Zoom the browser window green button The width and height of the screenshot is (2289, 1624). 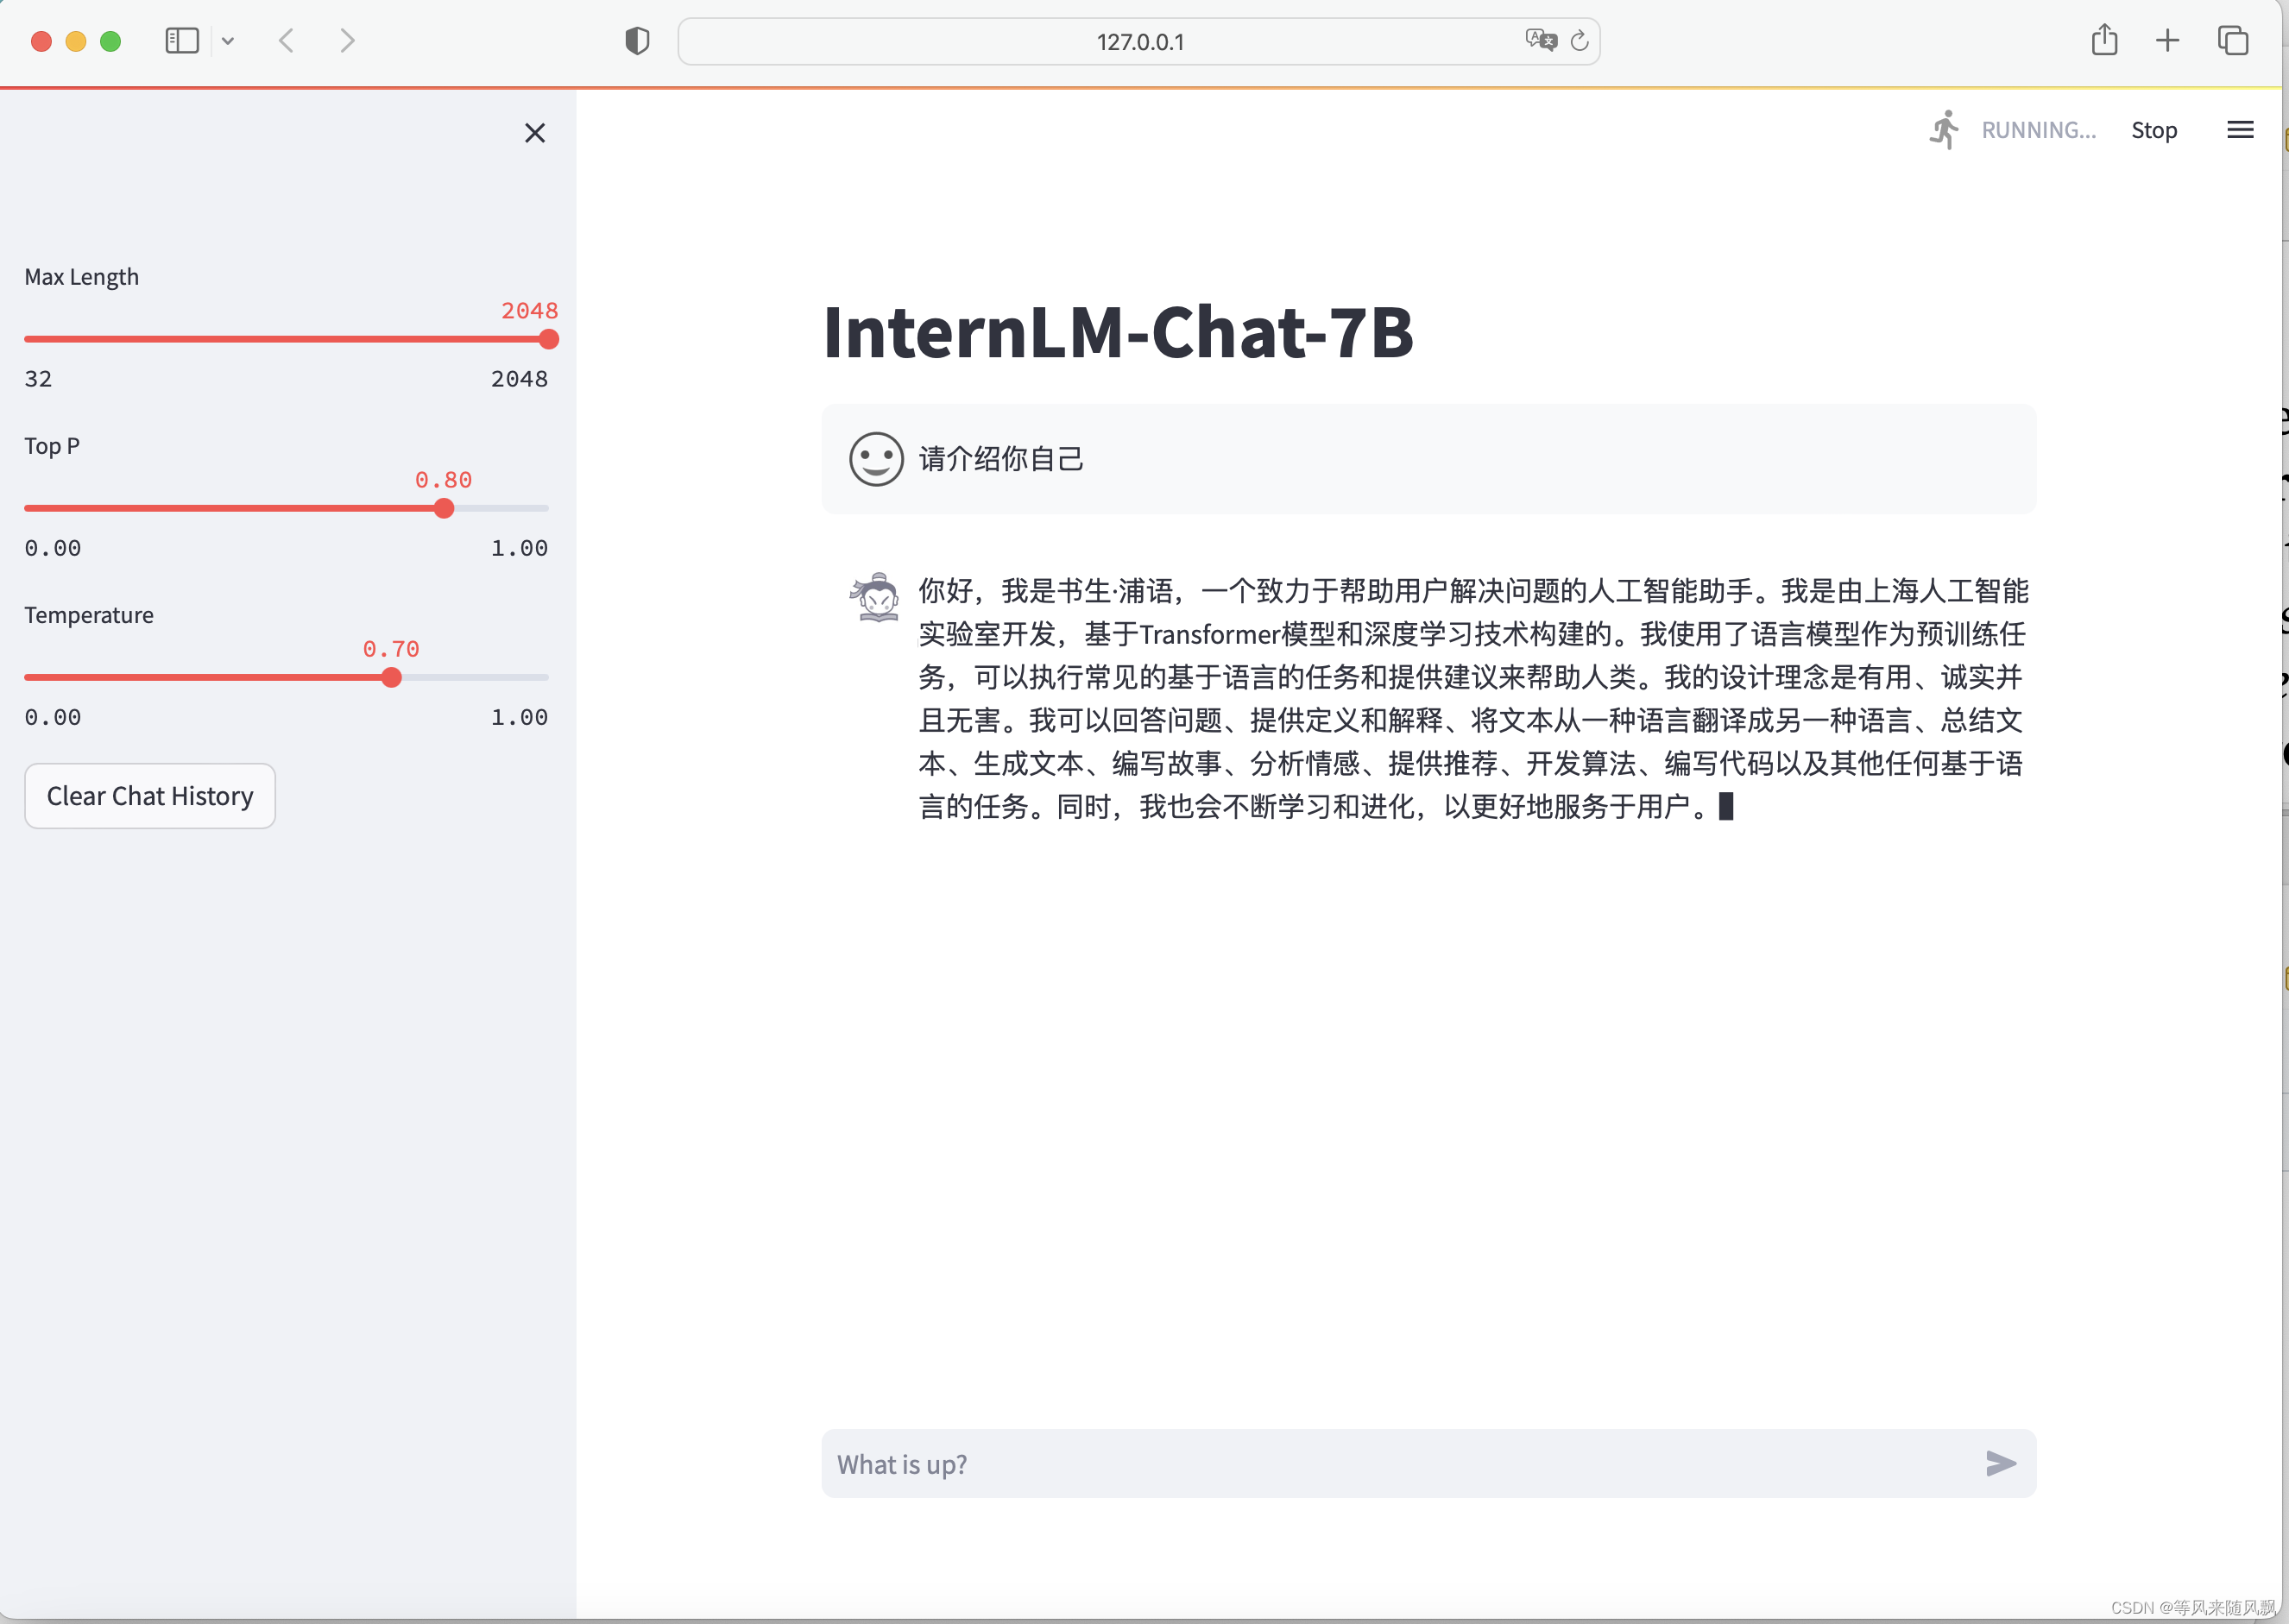click(x=111, y=41)
